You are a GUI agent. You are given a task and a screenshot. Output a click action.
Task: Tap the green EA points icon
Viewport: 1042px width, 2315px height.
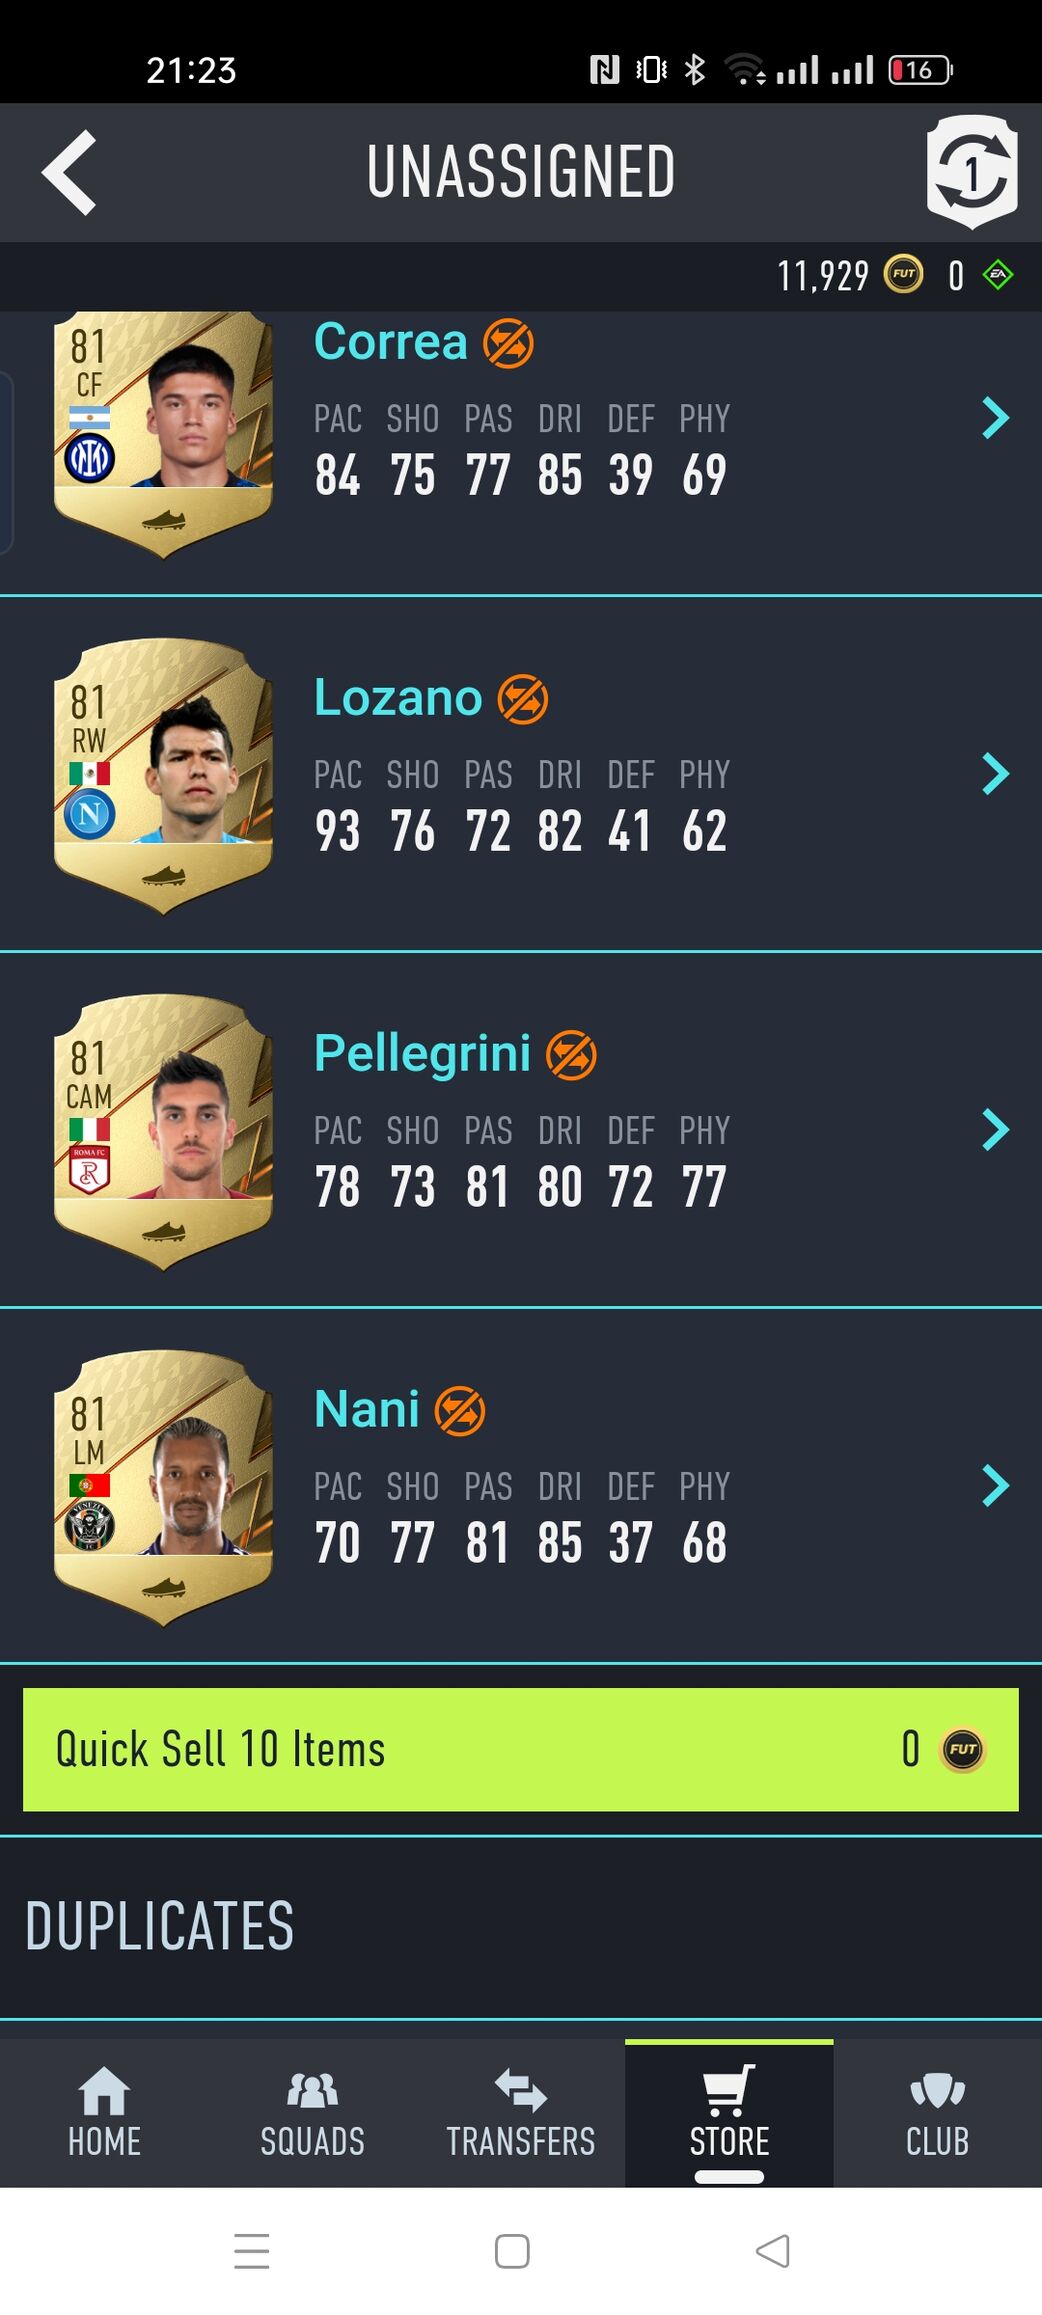coord(998,275)
